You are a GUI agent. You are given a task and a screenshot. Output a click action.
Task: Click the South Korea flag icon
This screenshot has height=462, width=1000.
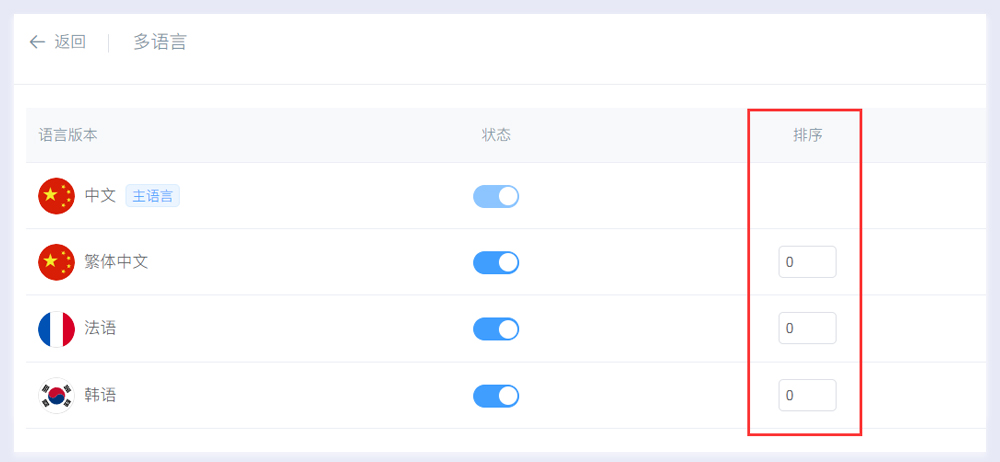[56, 396]
